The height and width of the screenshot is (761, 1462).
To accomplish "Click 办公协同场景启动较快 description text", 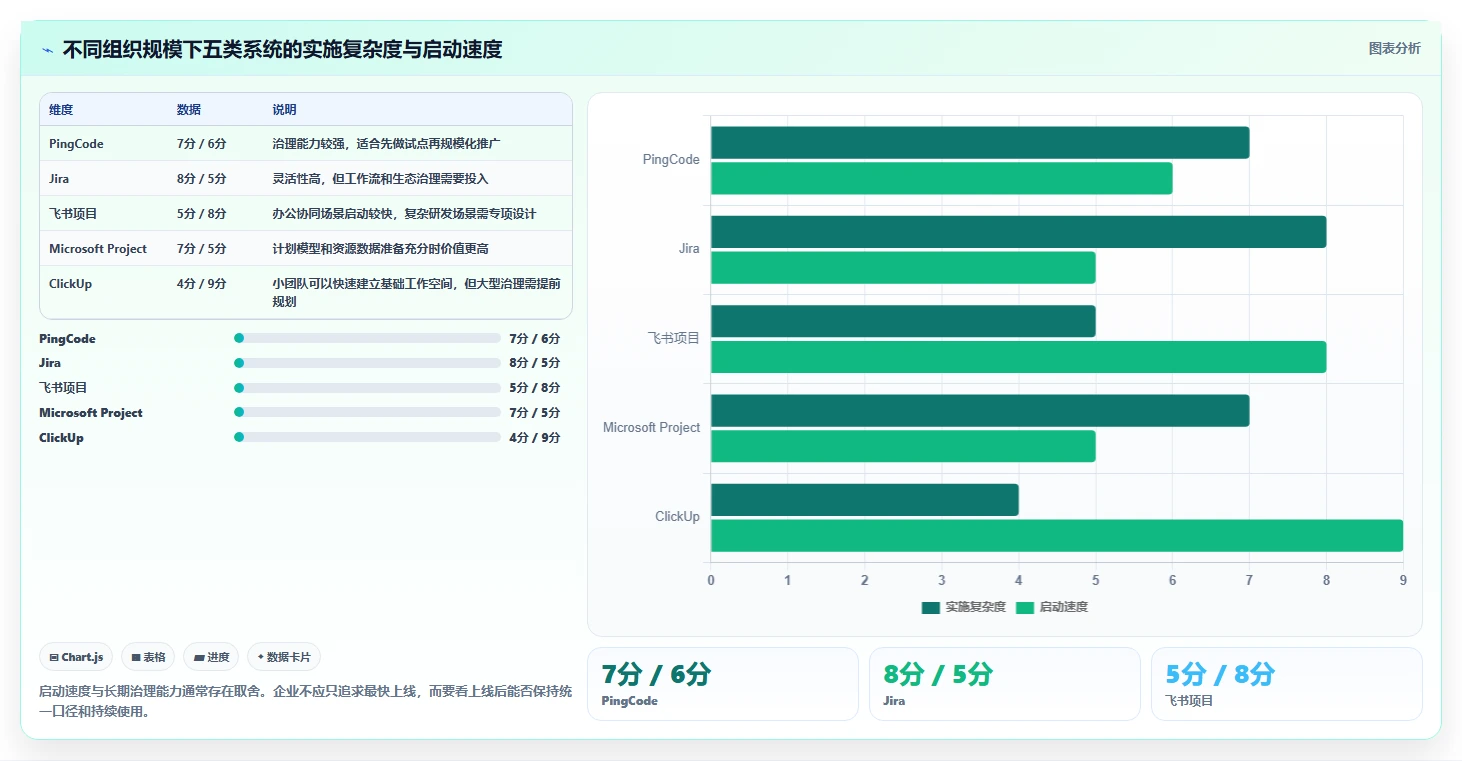I will [405, 214].
